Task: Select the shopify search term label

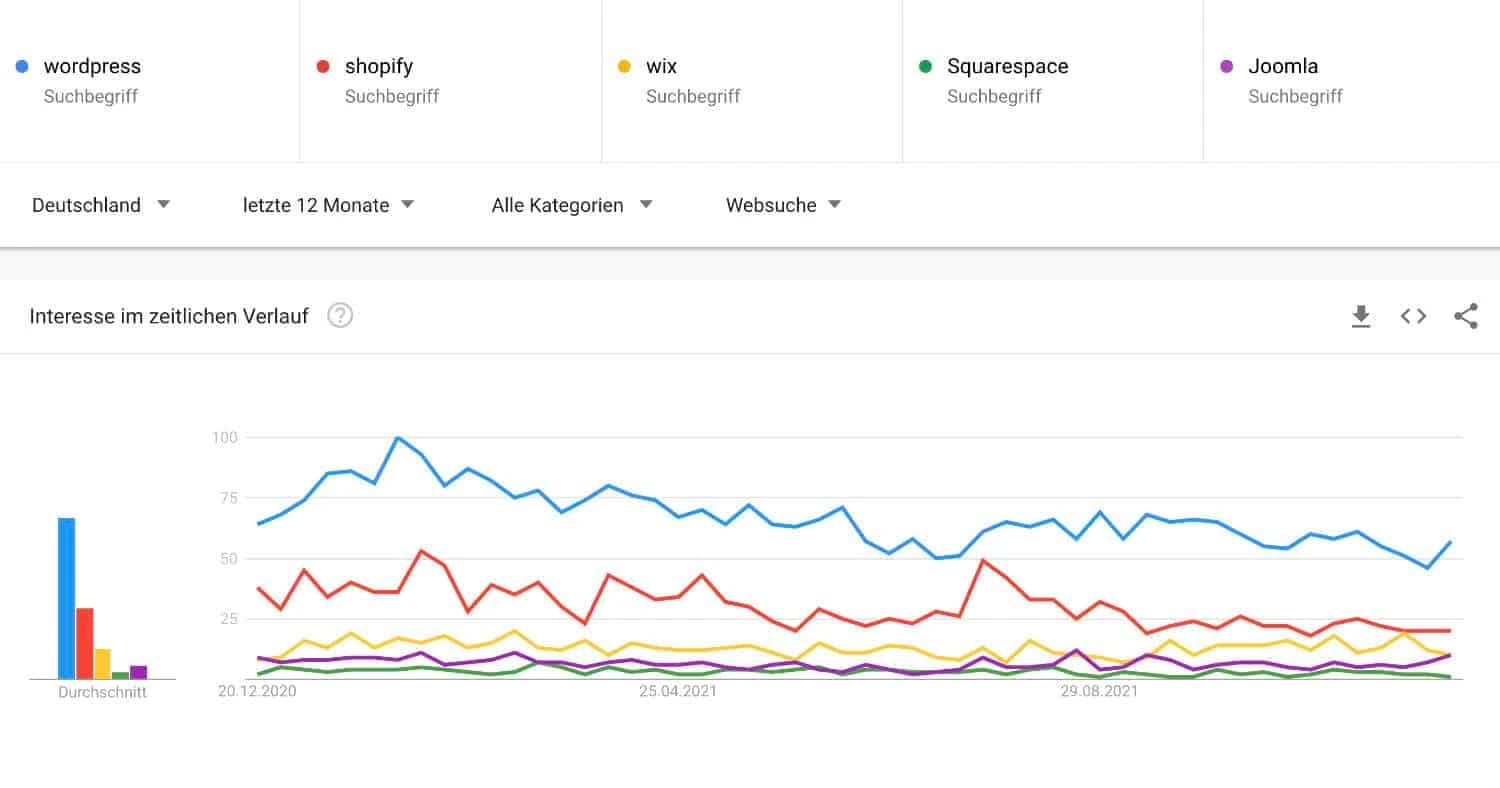Action: pos(378,66)
